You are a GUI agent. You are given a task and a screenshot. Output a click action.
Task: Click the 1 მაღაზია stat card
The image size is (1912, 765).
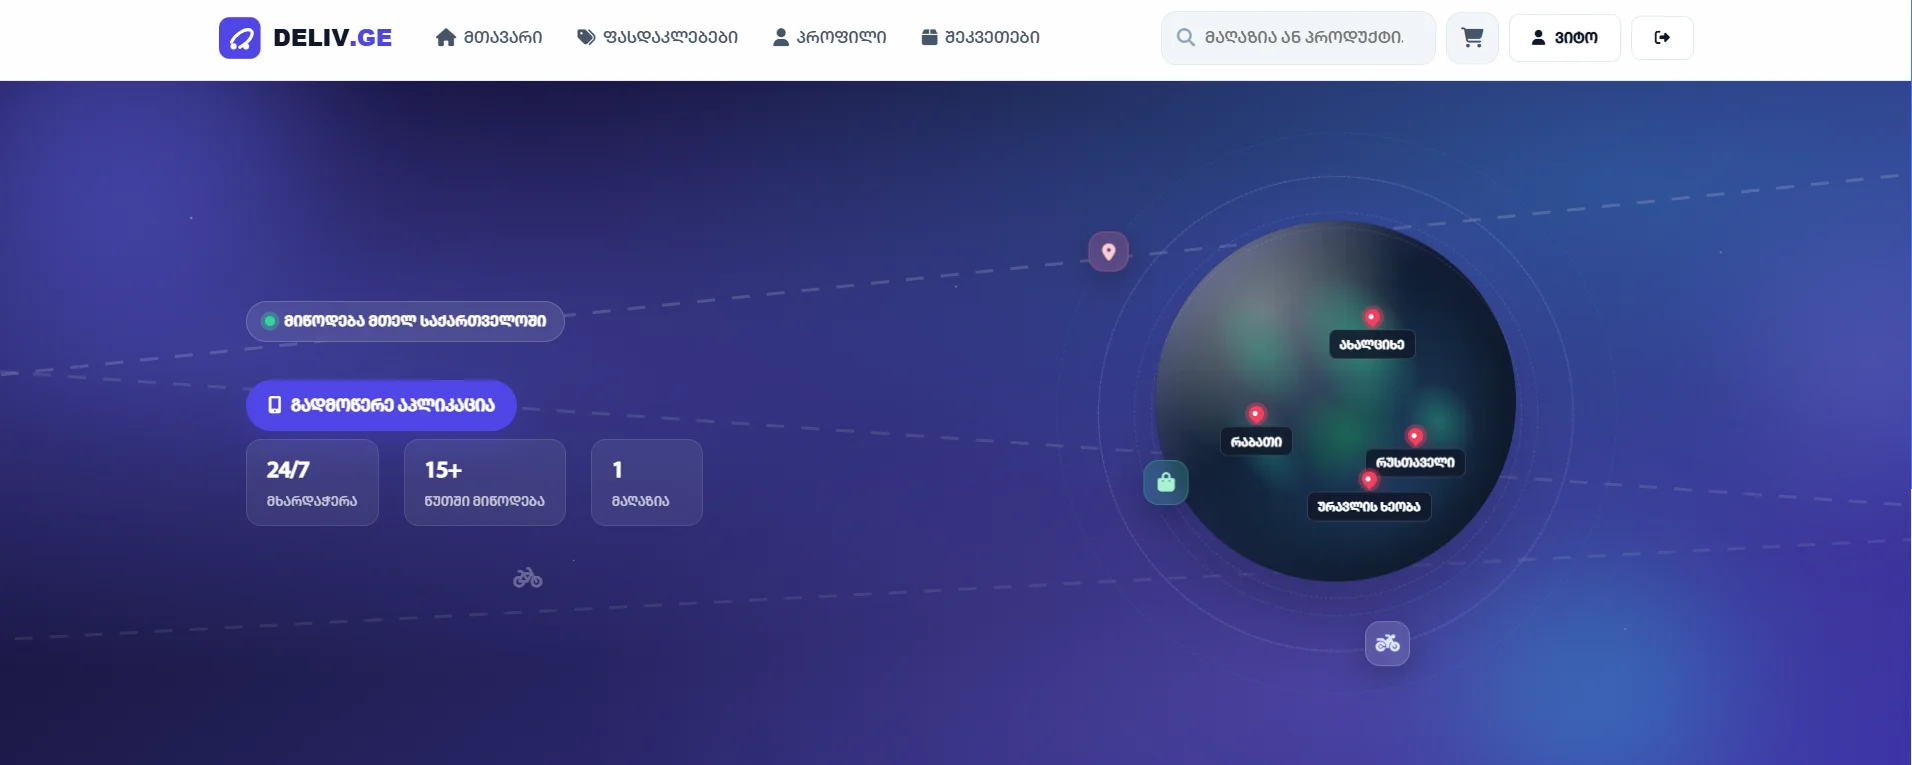[647, 482]
